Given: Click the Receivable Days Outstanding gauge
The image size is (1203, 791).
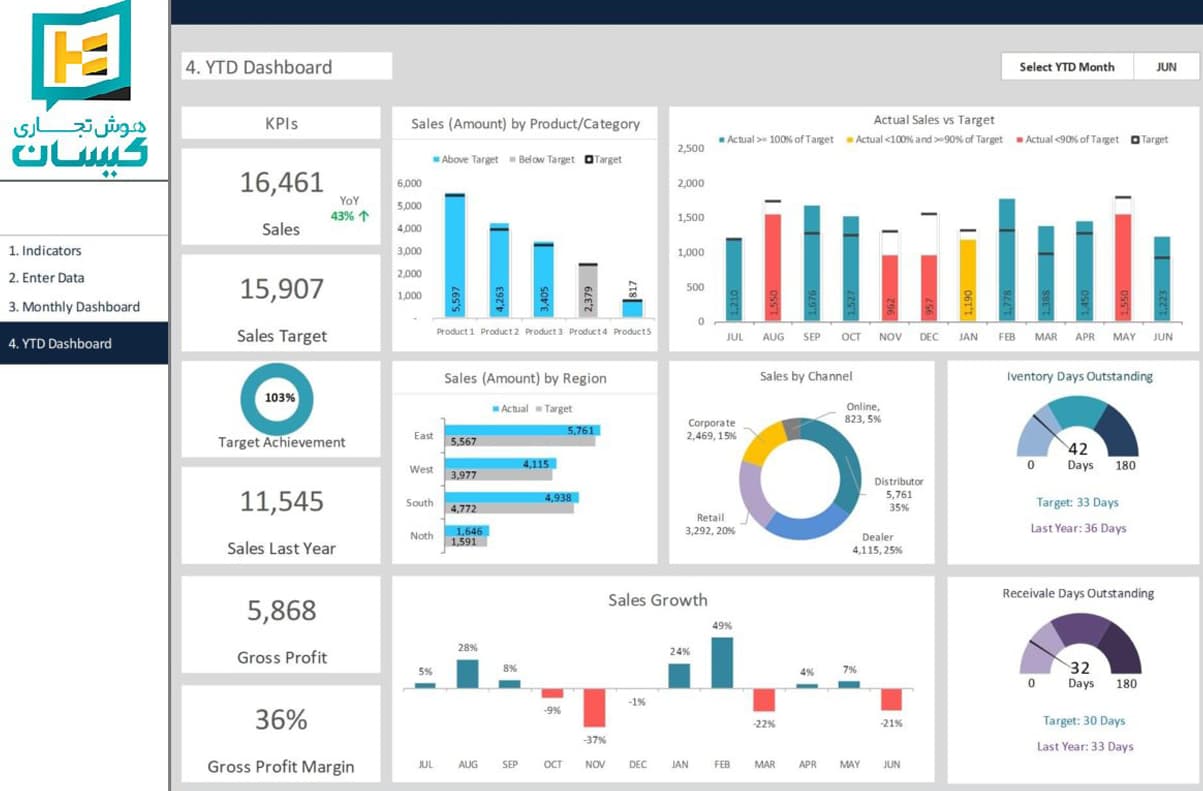Looking at the screenshot, I should [x=1079, y=649].
